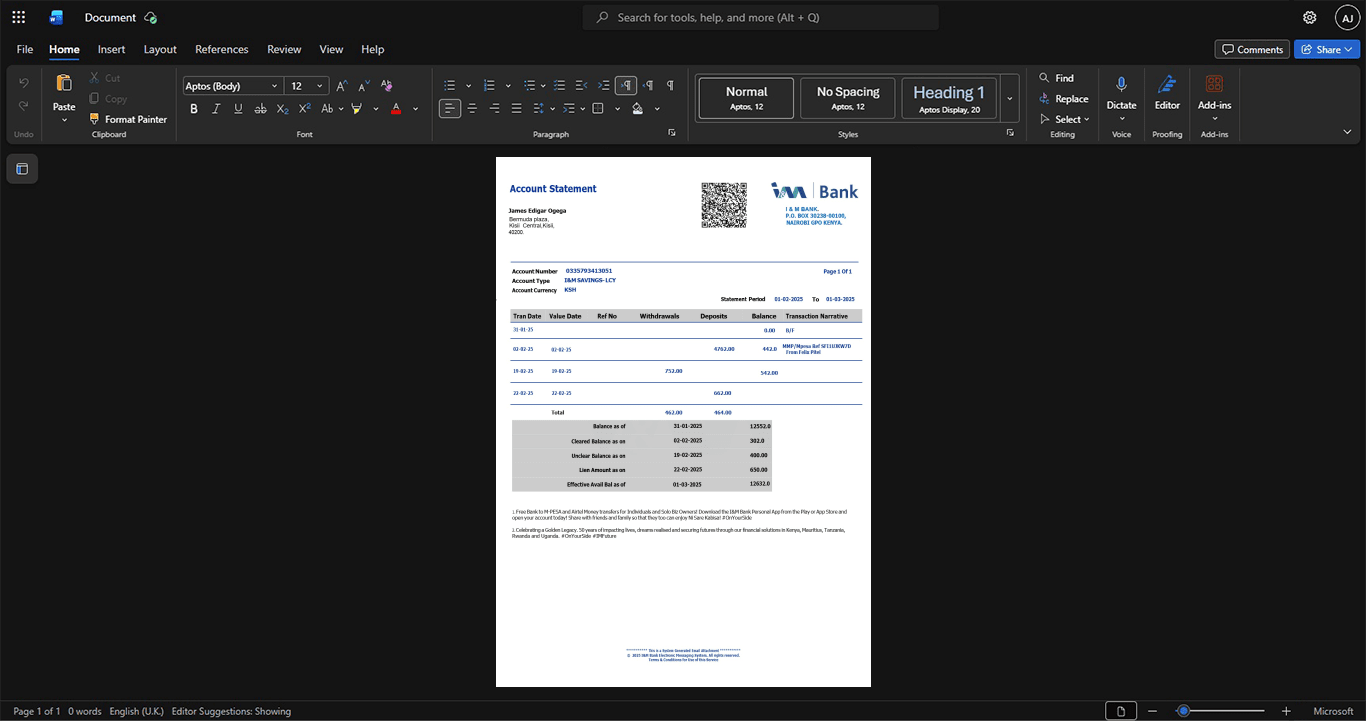
Task: Align paragraph to the right
Action: tap(494, 108)
